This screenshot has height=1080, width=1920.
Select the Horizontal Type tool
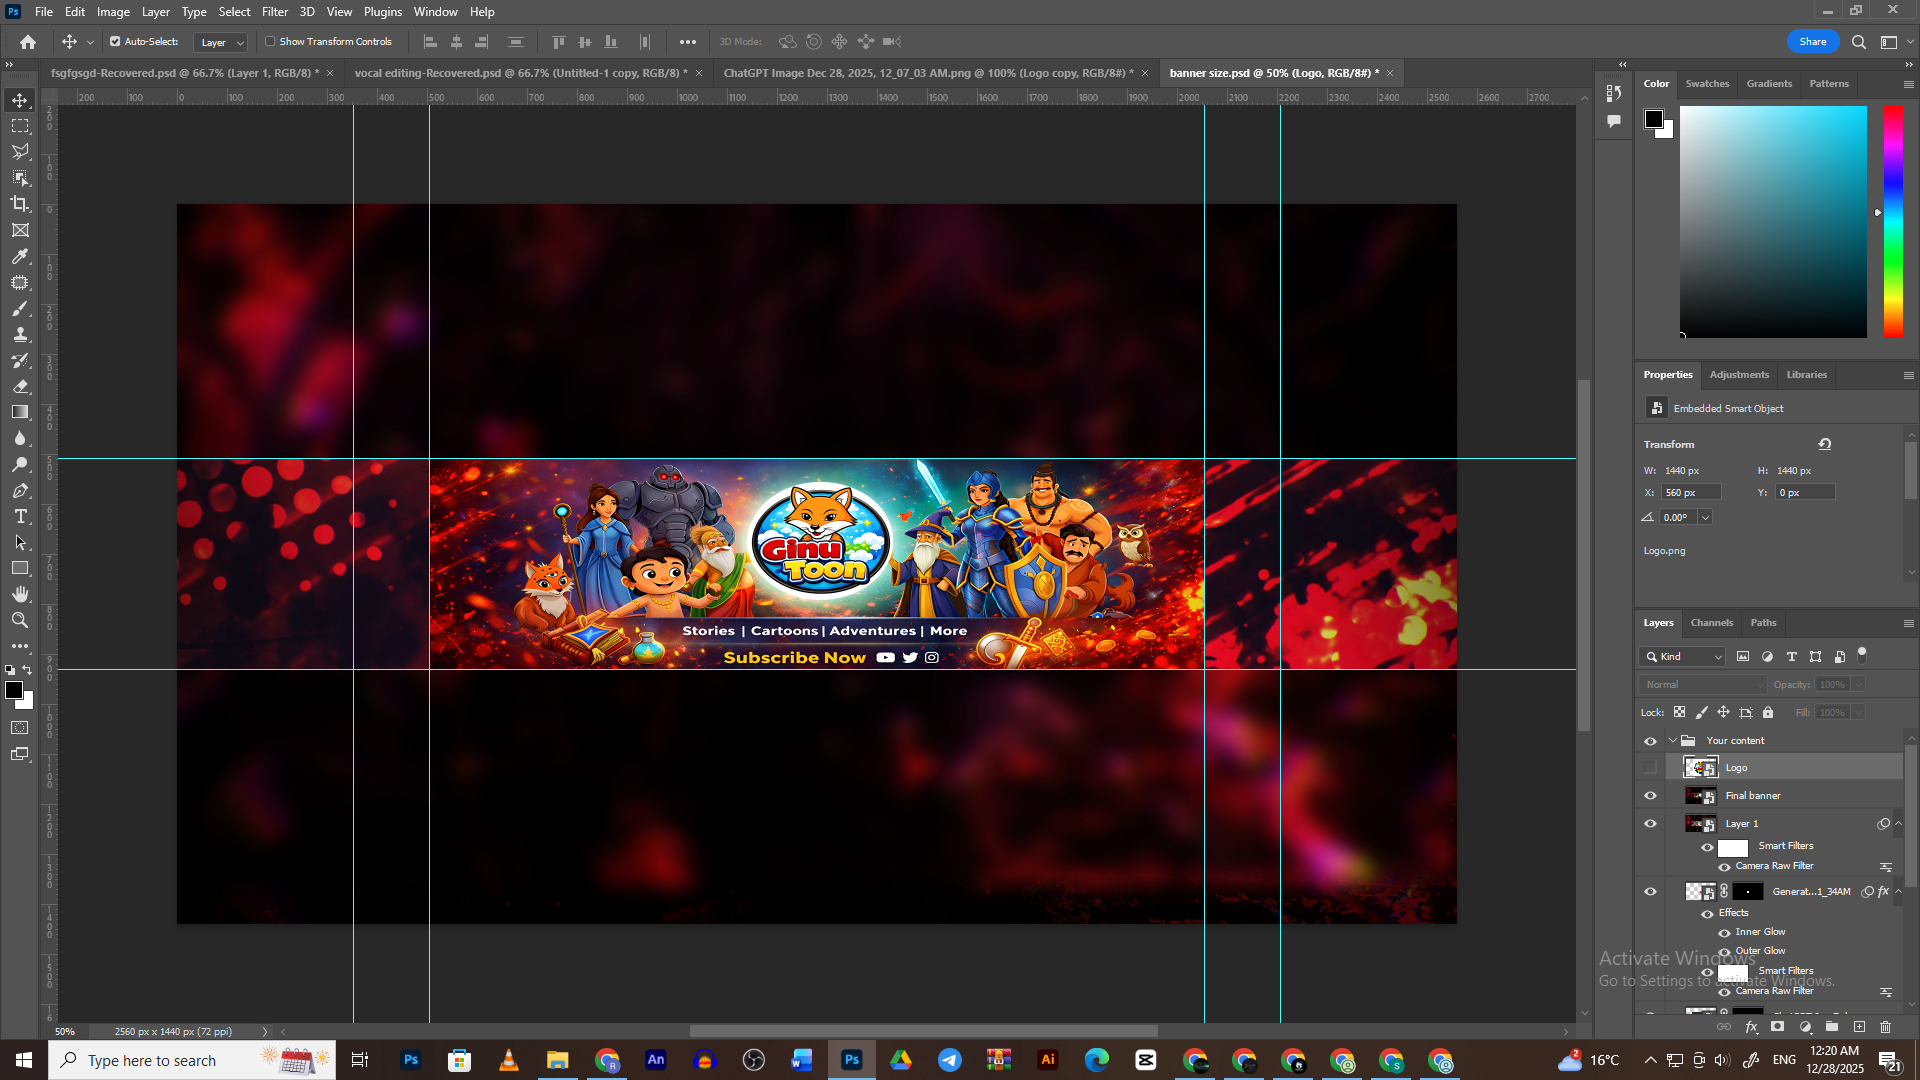click(20, 516)
